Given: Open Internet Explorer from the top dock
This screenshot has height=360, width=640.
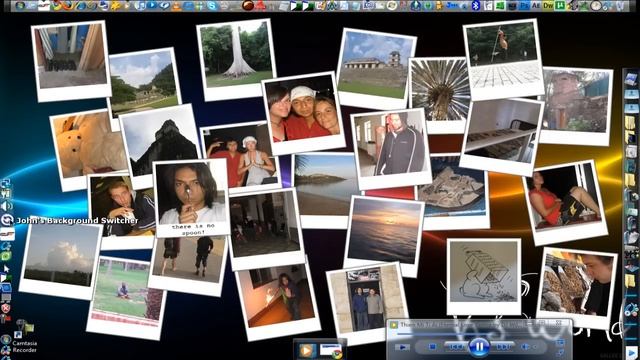Looking at the screenshot, I should [x=81, y=6].
